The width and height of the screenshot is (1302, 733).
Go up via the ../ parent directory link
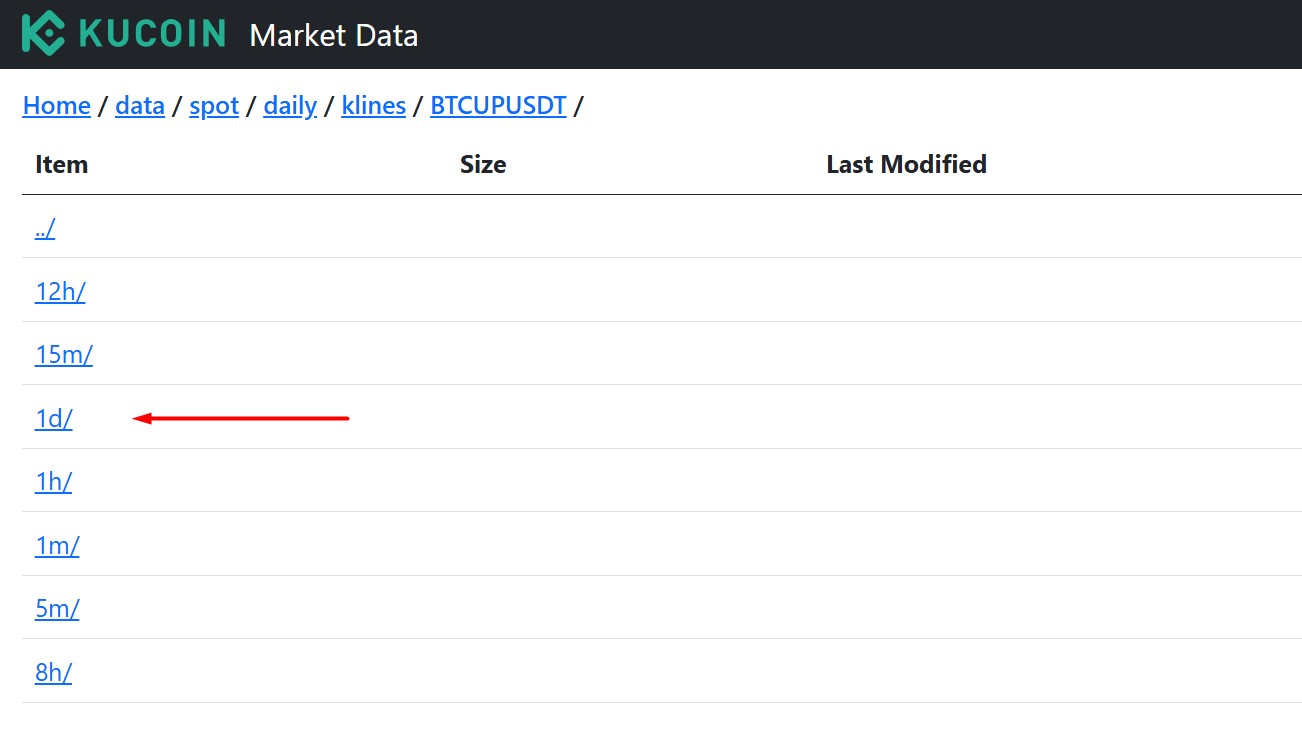click(45, 228)
